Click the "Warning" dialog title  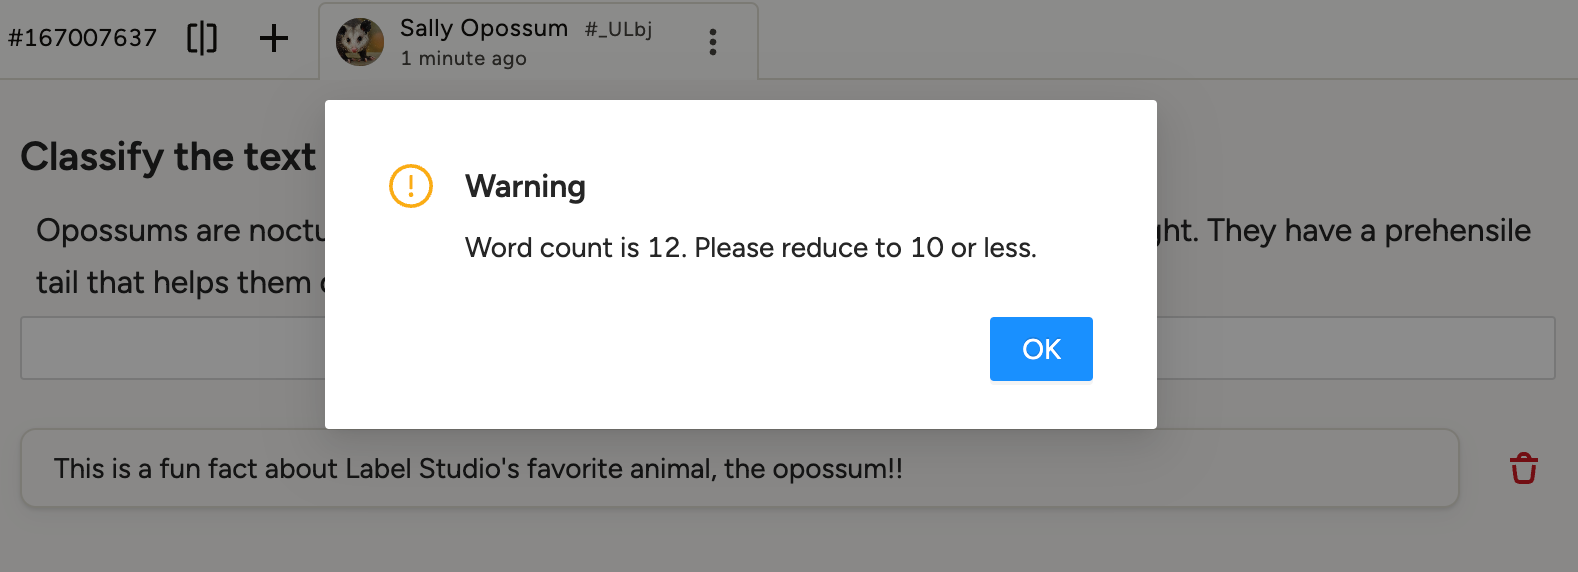(x=525, y=186)
